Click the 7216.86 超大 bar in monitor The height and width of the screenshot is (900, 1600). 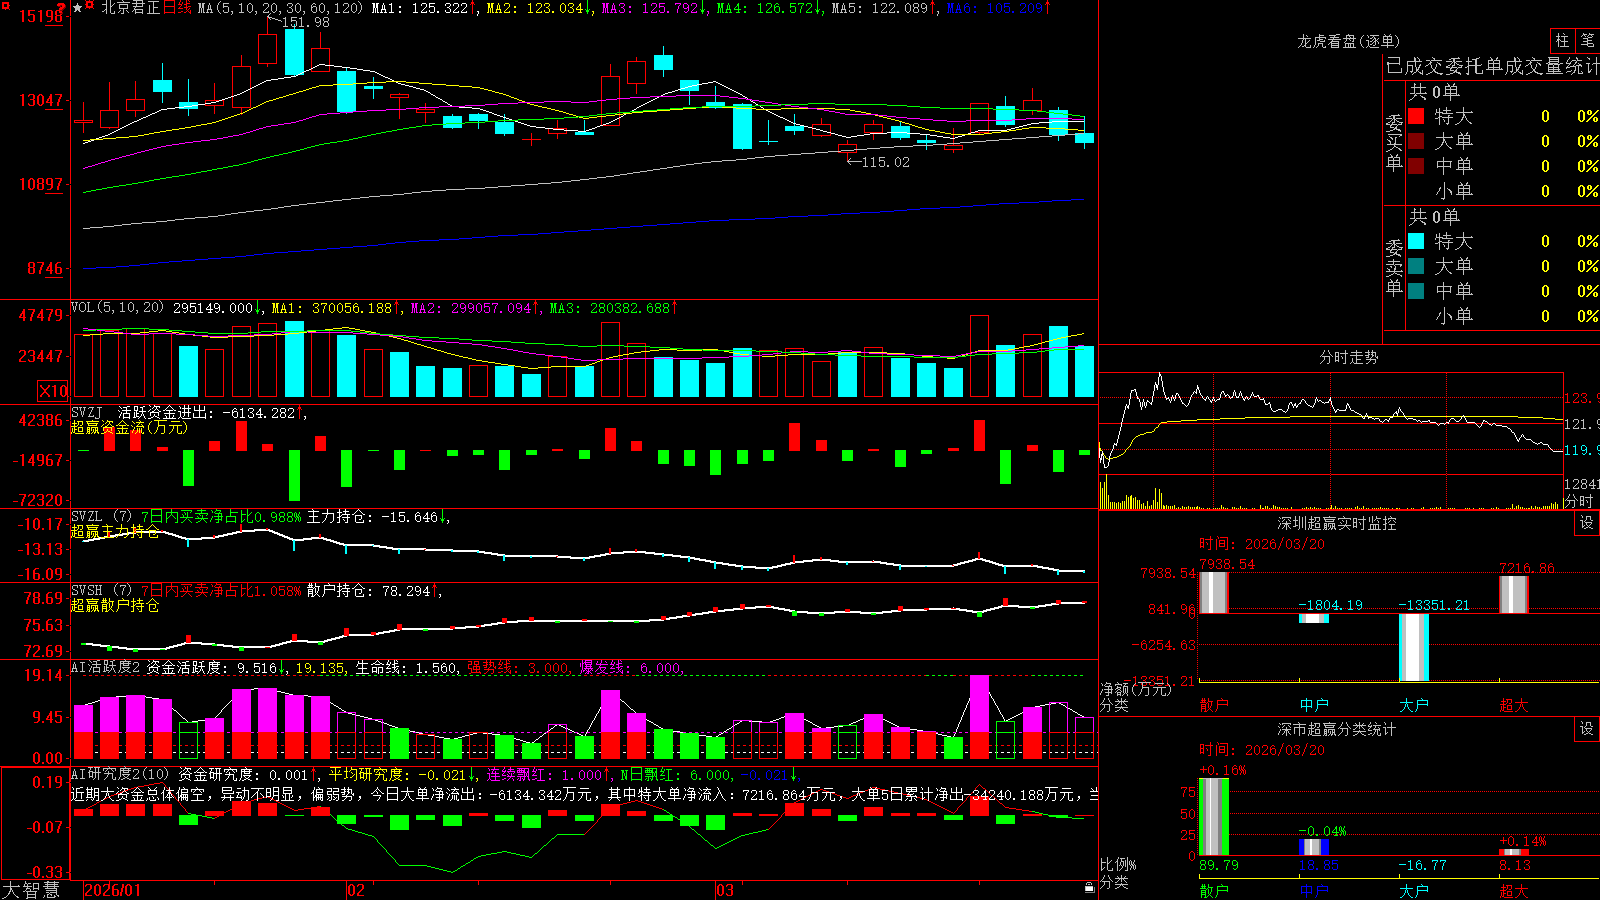click(x=1514, y=594)
